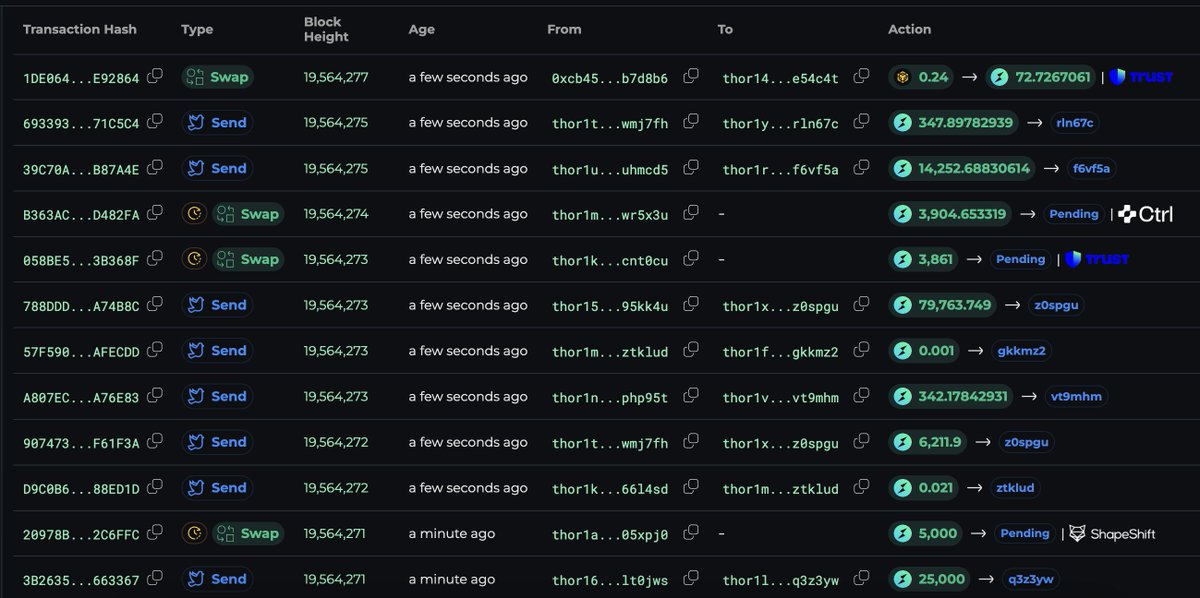The image size is (1200, 598).
Task: Open sender address 0xcb45...b7d8b6
Action: point(610,78)
